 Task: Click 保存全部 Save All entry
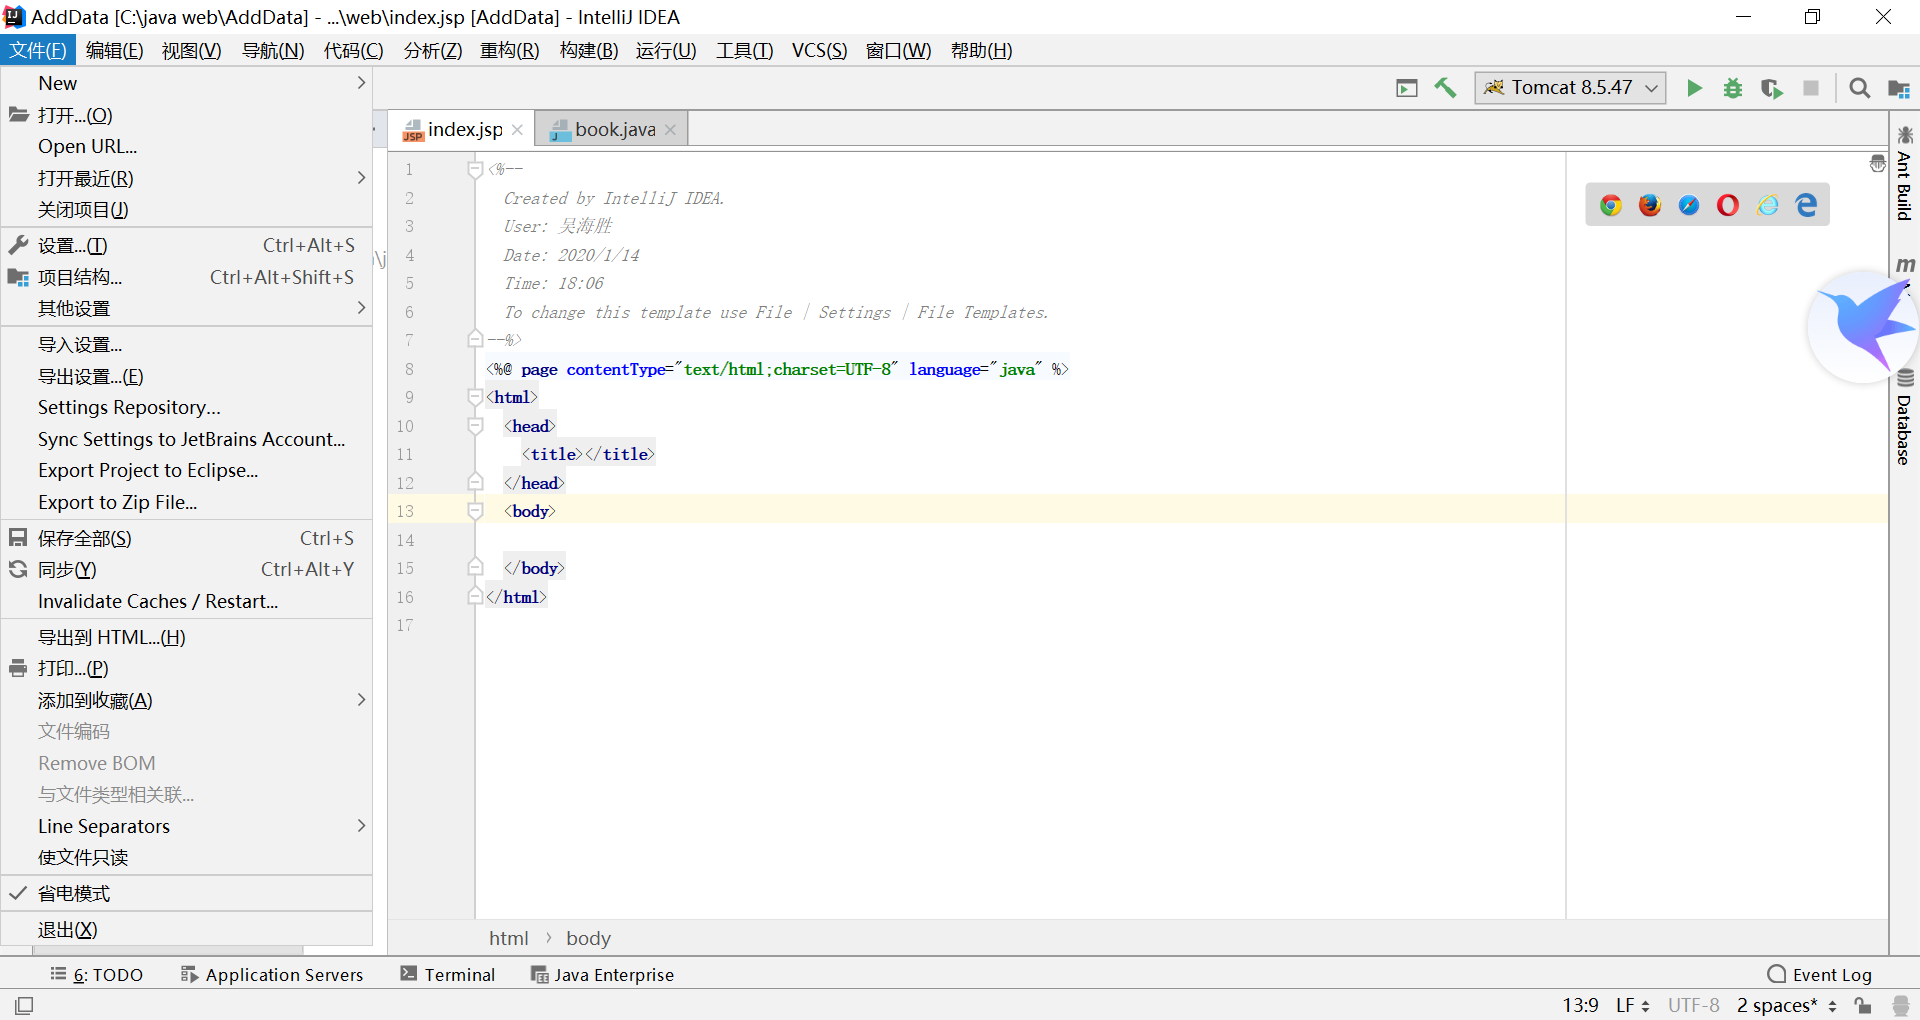click(187, 538)
